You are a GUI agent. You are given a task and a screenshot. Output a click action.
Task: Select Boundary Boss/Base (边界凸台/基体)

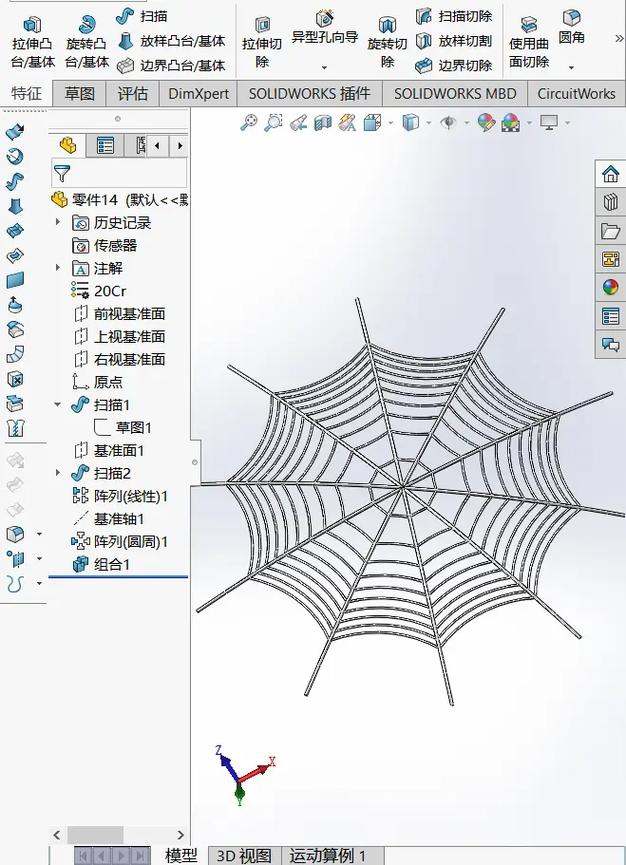[x=172, y=66]
